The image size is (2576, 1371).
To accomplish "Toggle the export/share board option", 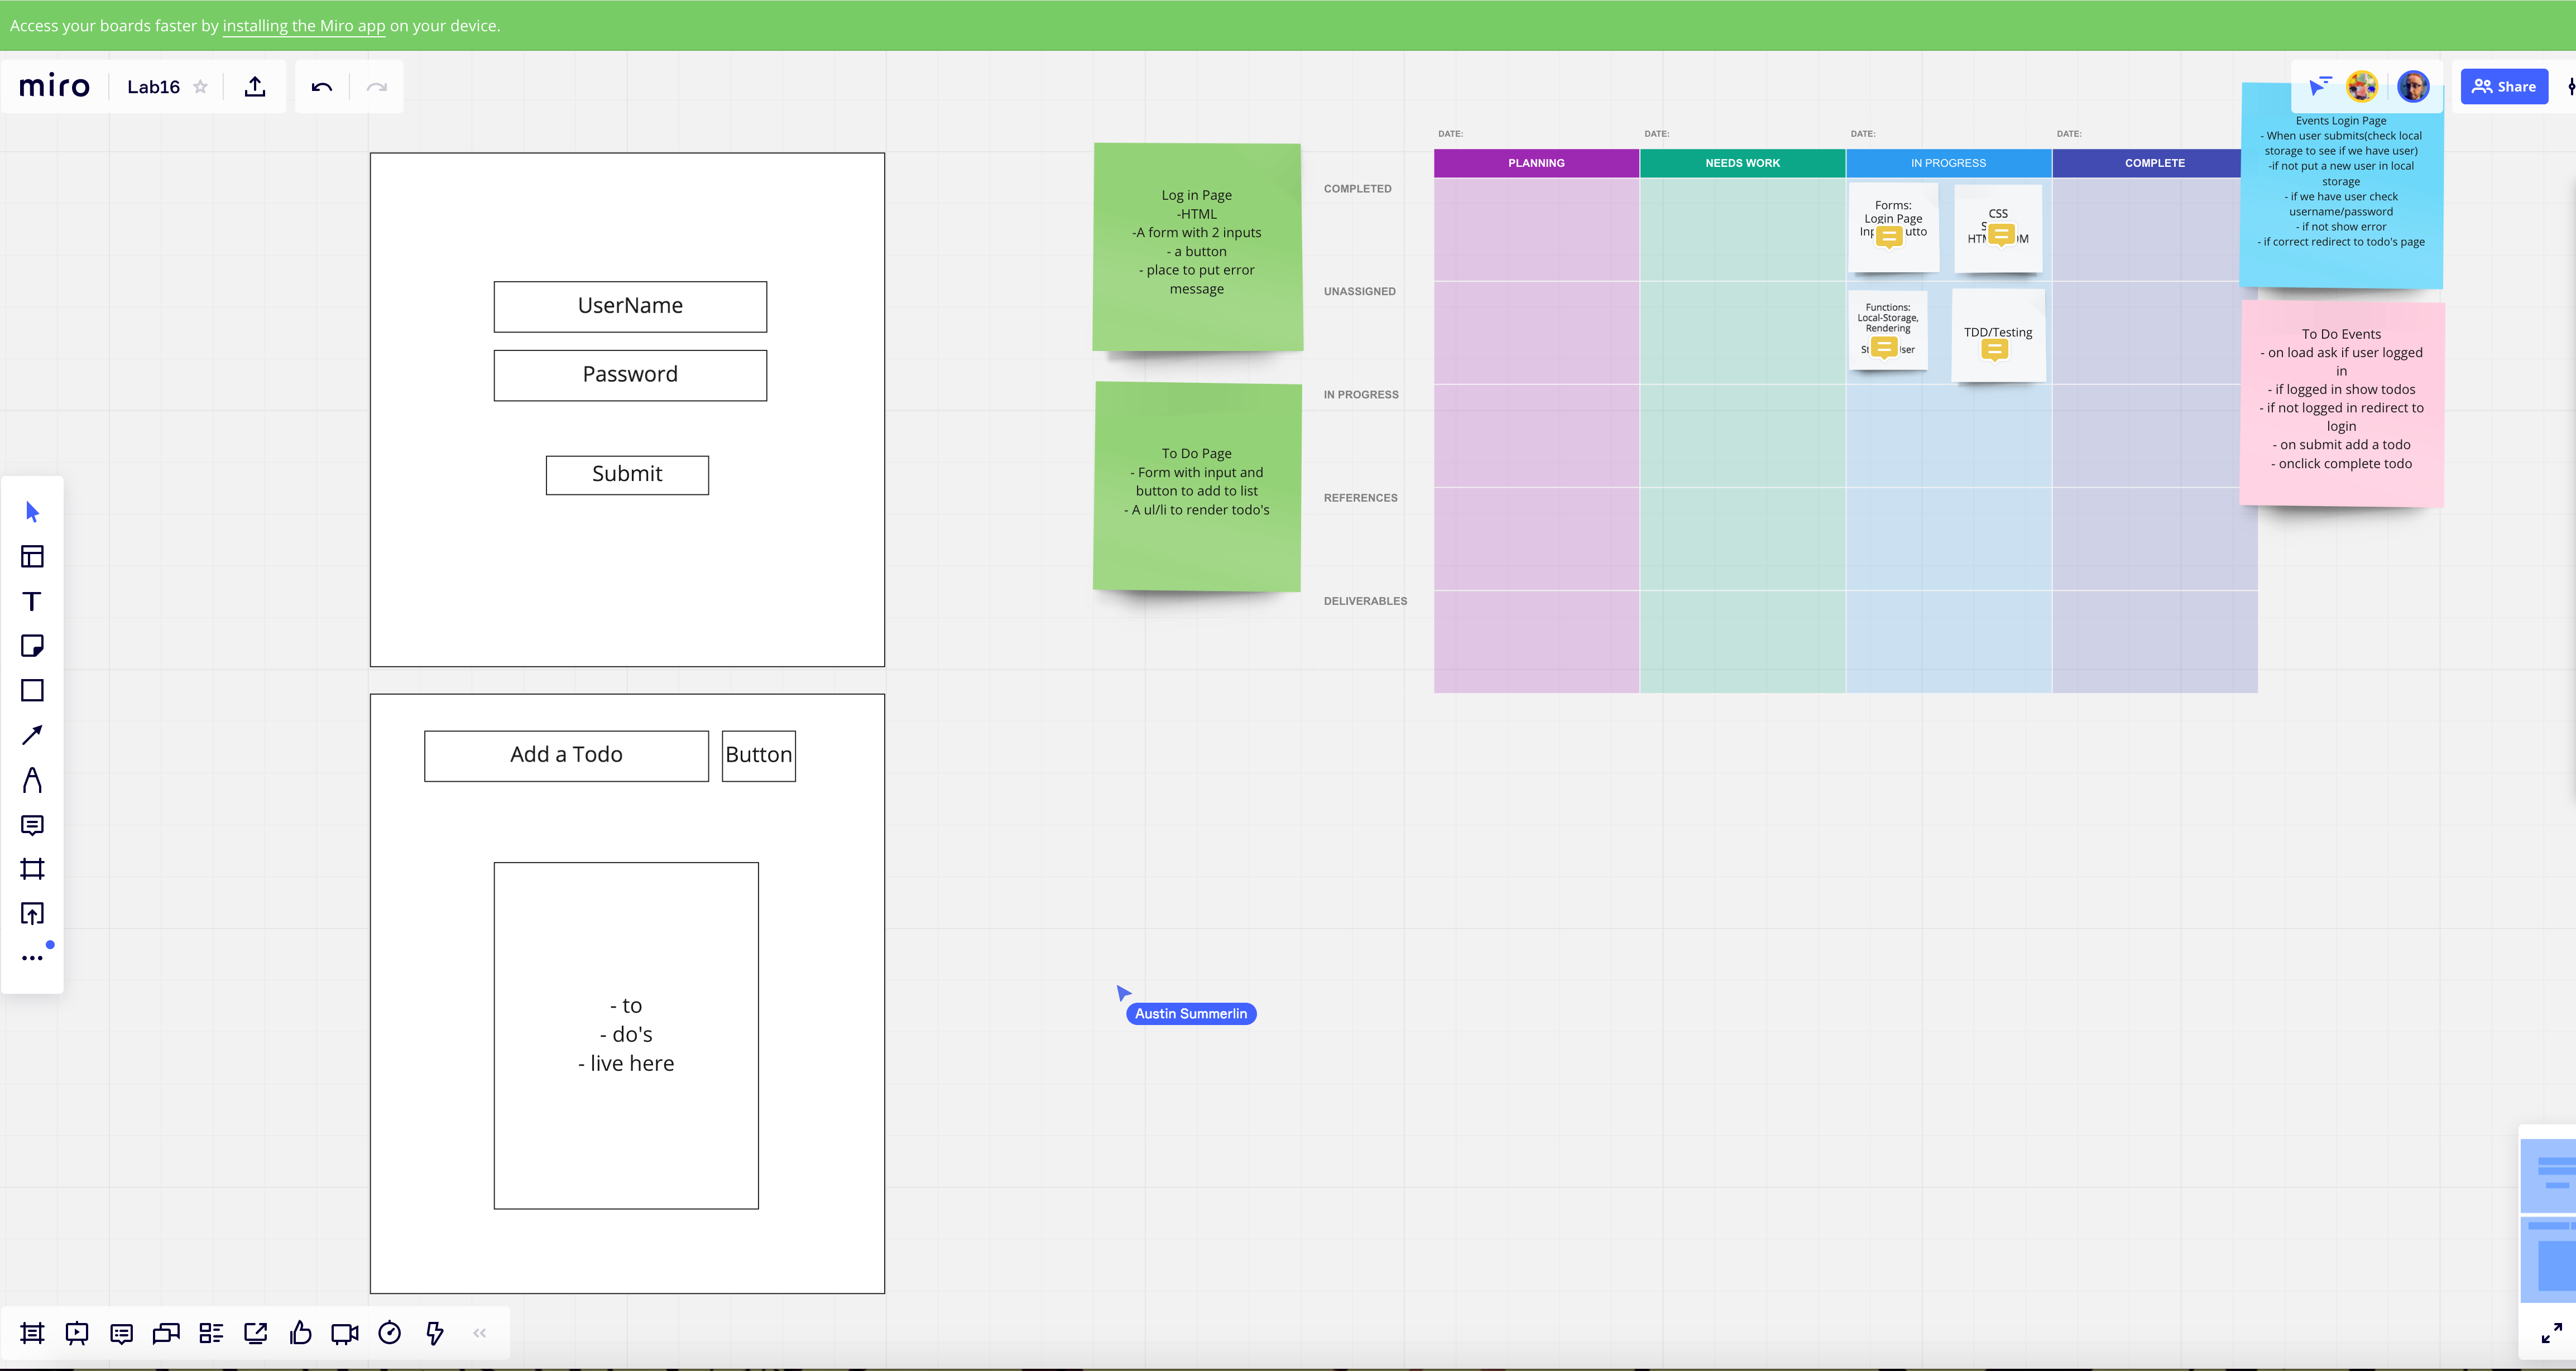I will click(x=256, y=87).
